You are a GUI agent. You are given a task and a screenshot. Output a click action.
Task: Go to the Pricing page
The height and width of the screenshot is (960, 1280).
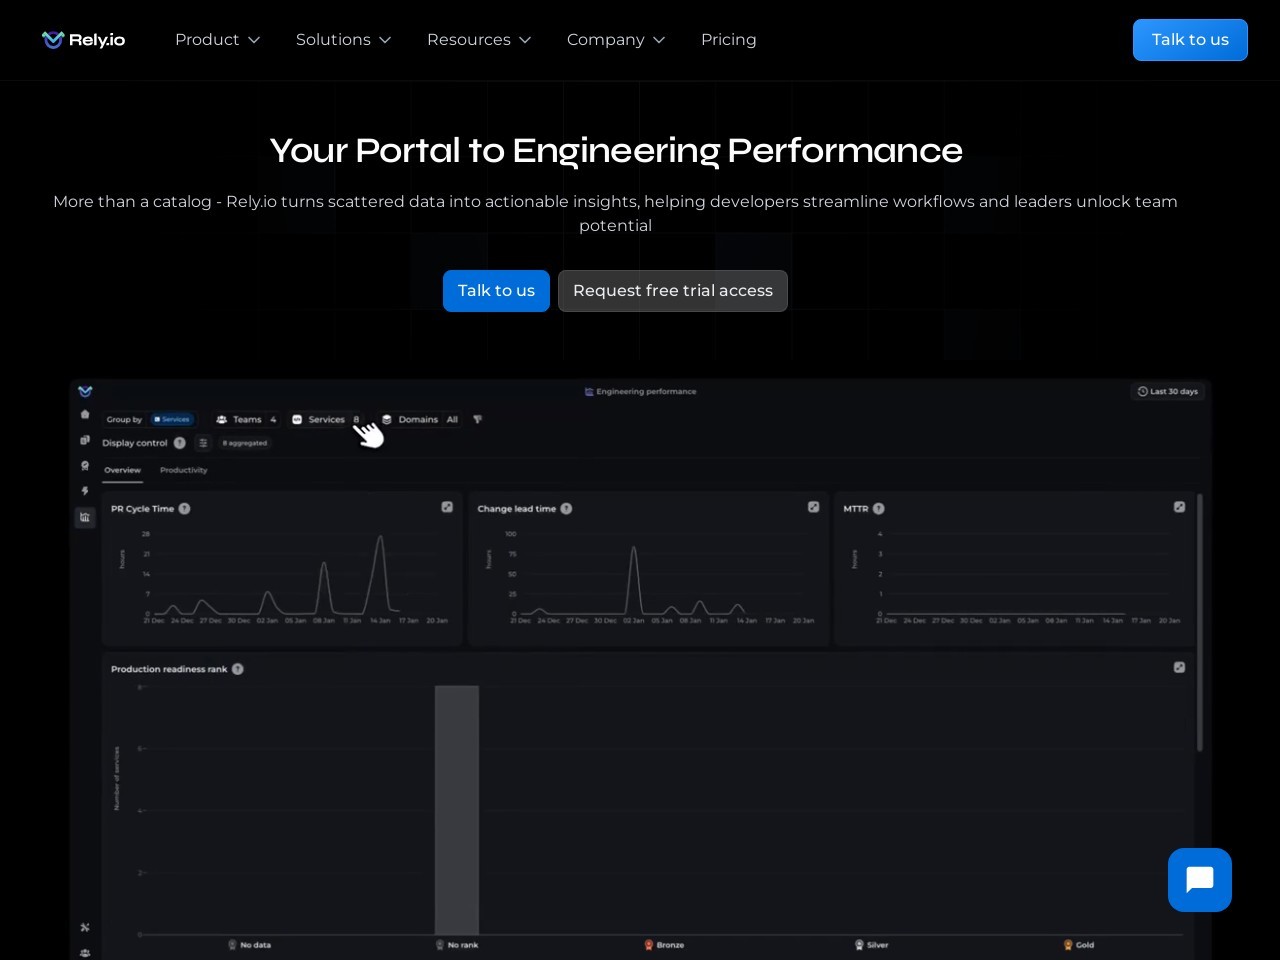(x=729, y=40)
